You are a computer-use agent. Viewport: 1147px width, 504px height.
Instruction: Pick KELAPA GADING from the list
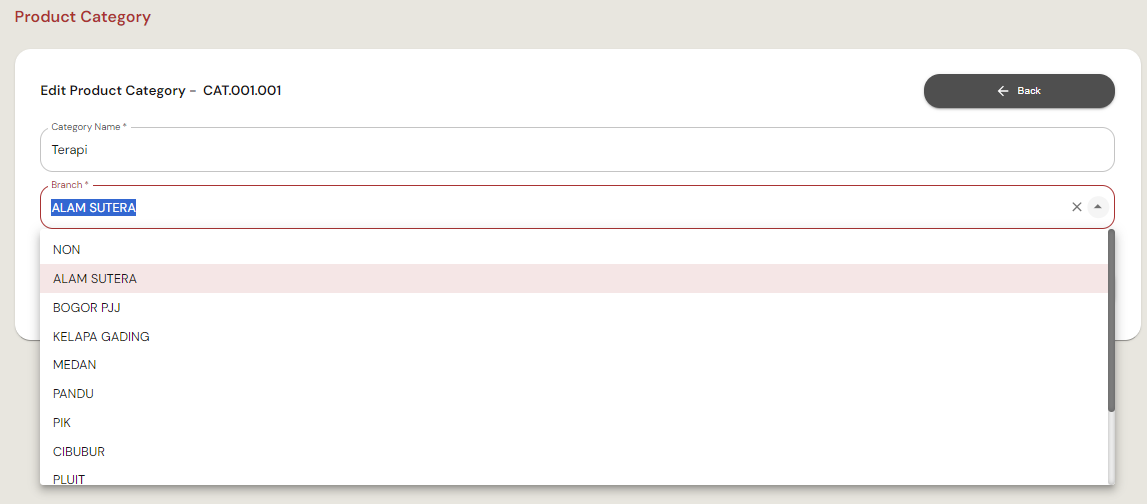pos(101,337)
